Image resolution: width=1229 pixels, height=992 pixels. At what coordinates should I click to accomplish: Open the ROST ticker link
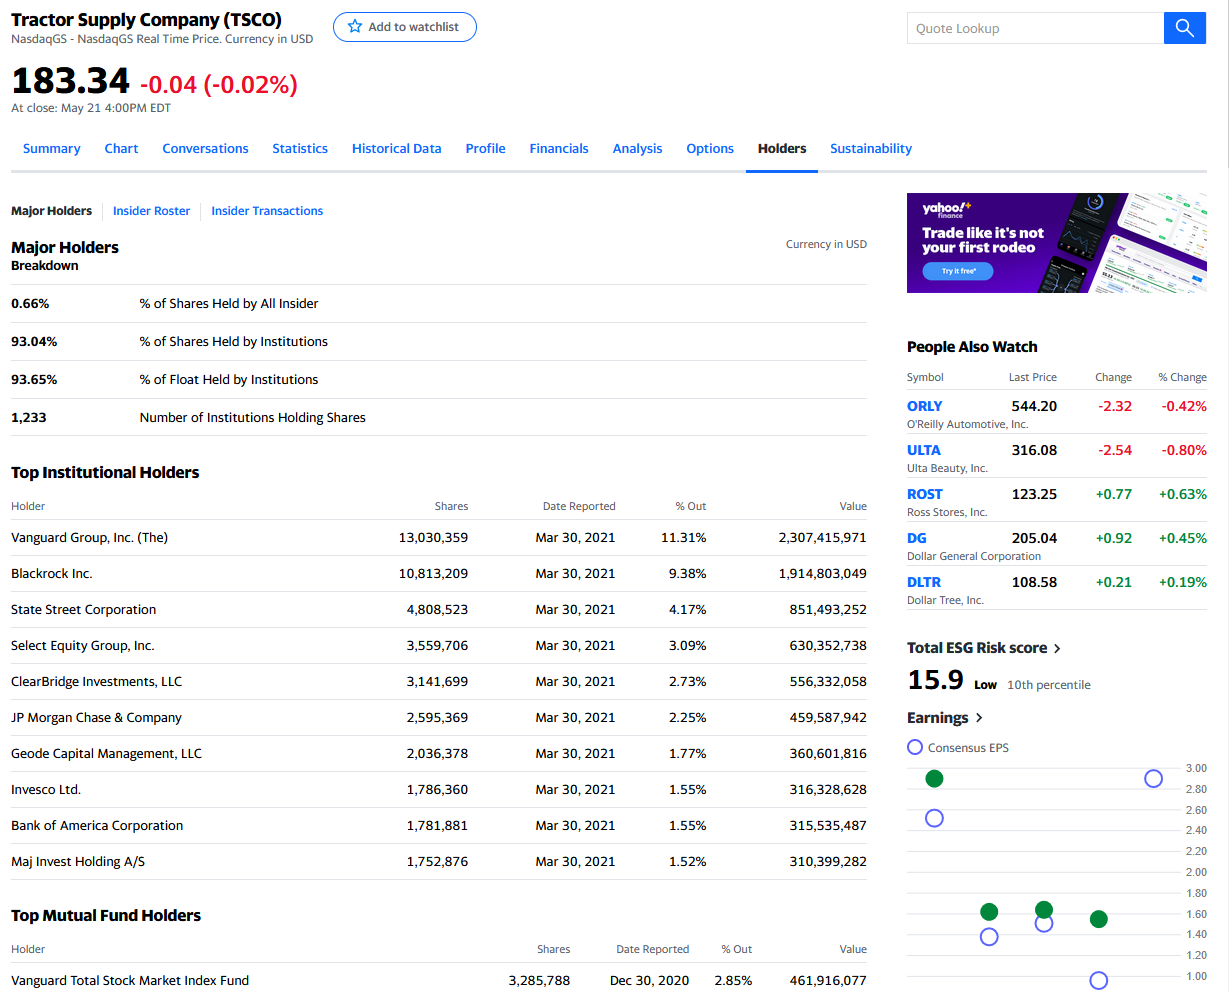(925, 494)
